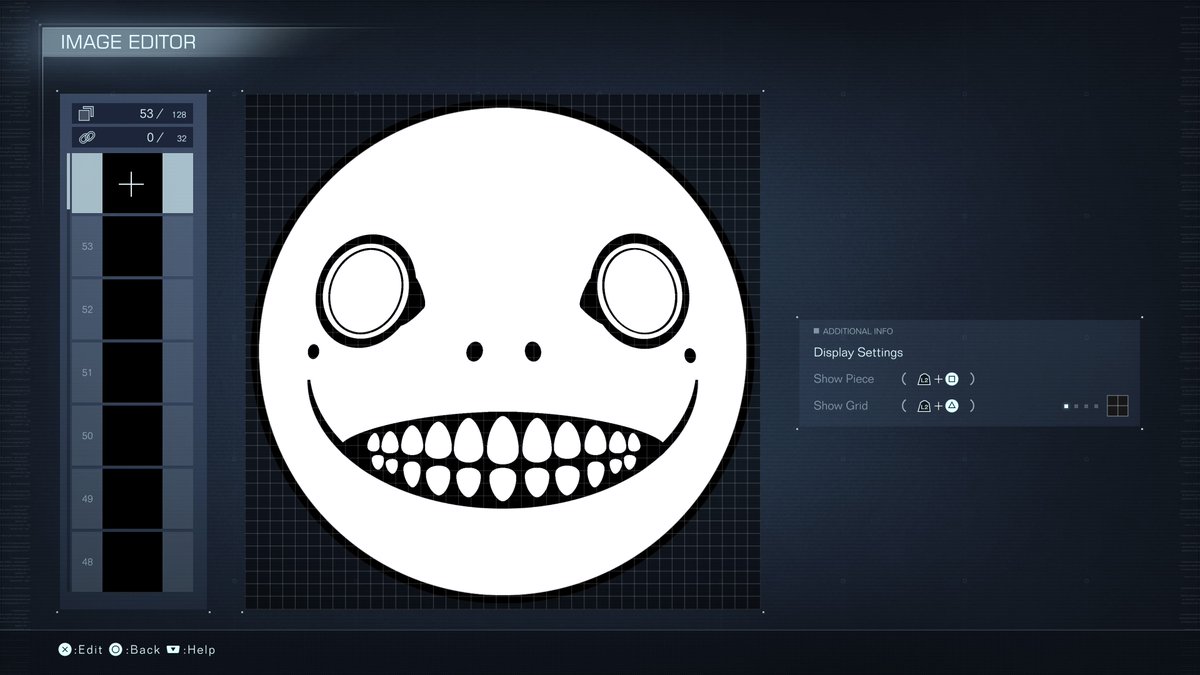Select layer 51 in the list
Screen dimensions: 1200x675
click(x=131, y=372)
